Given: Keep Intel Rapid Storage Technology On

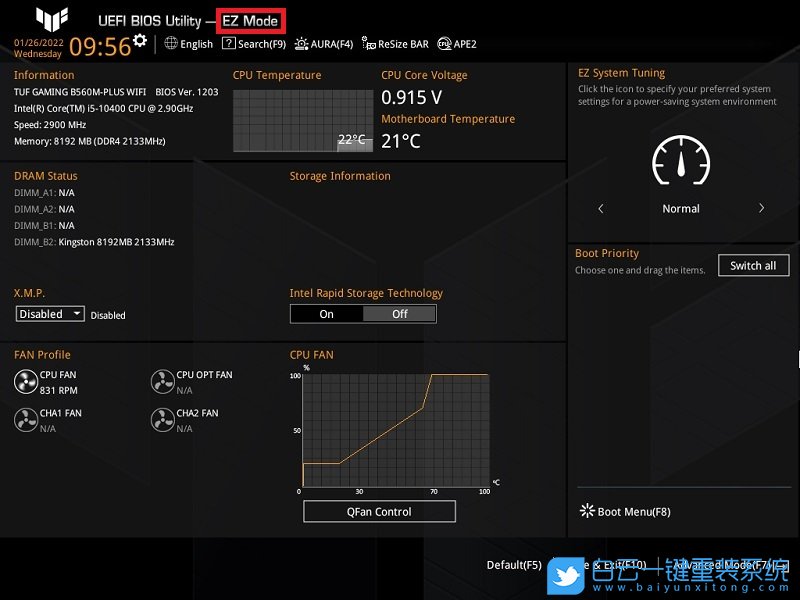Looking at the screenshot, I should click(x=326, y=313).
